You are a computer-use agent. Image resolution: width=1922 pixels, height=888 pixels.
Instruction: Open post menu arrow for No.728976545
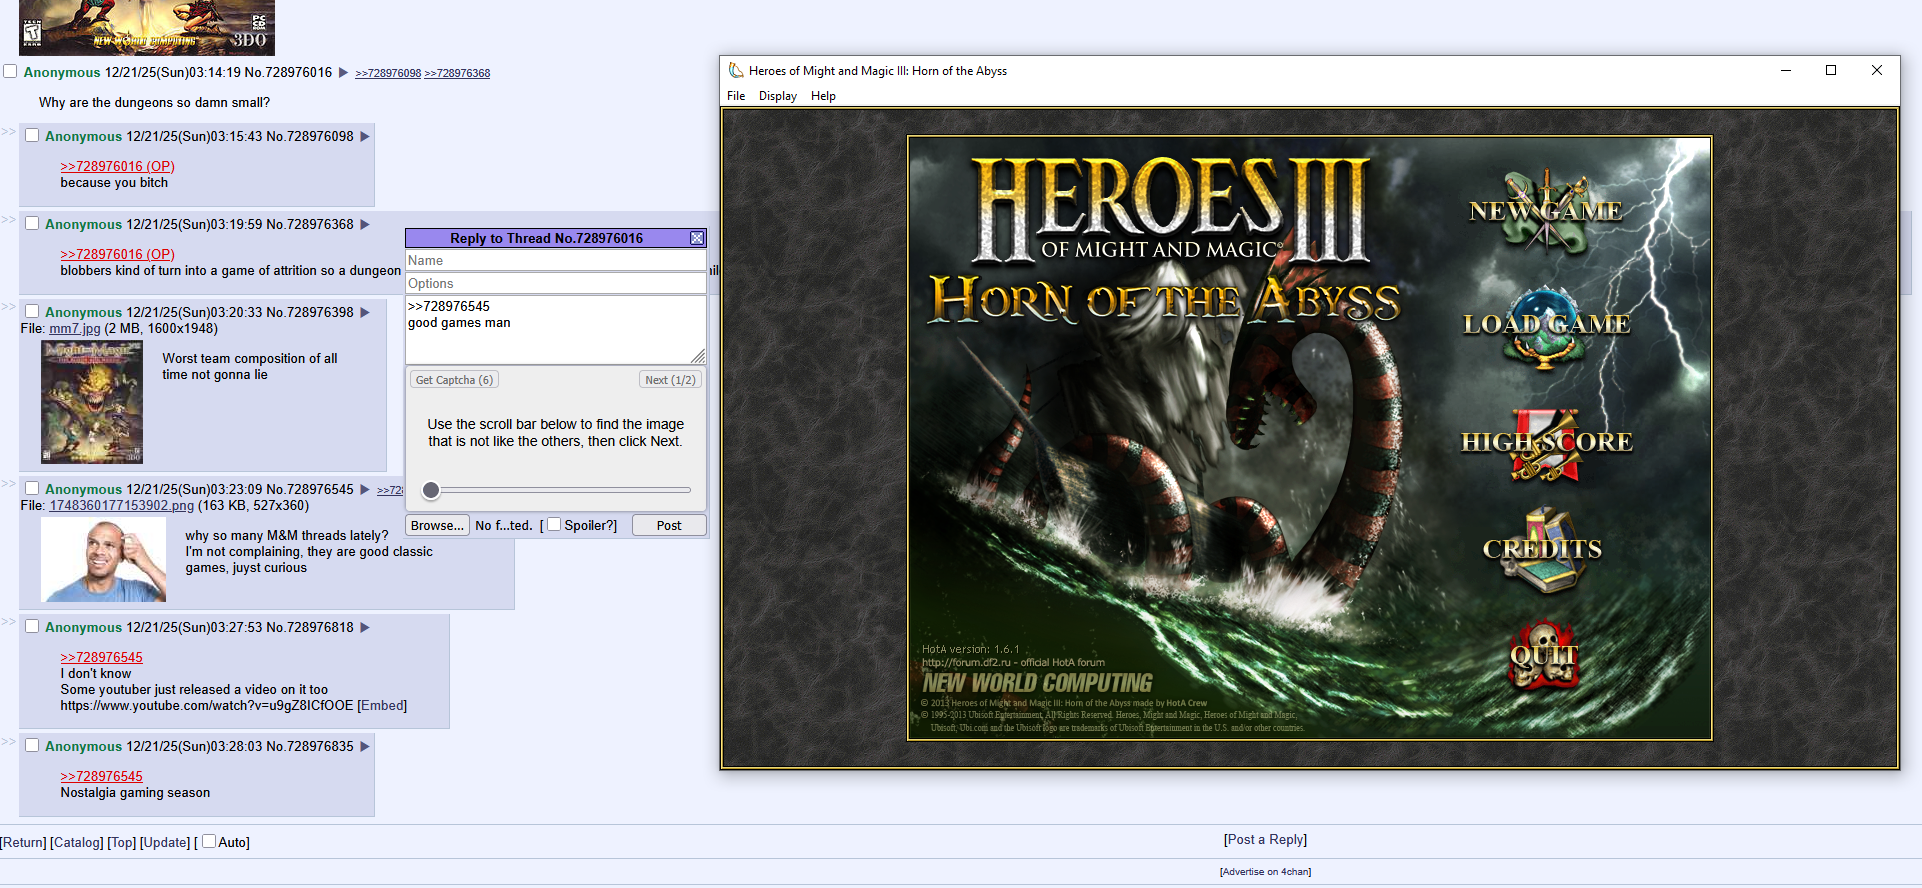pos(365,489)
